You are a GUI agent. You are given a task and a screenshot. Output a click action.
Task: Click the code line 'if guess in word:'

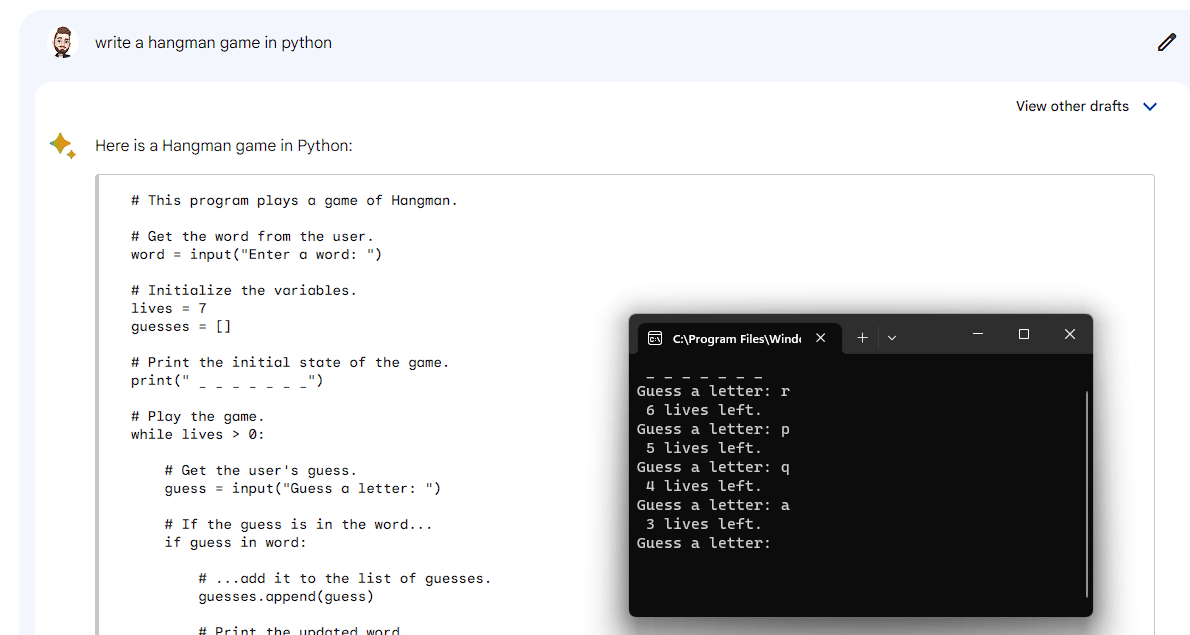click(x=235, y=542)
